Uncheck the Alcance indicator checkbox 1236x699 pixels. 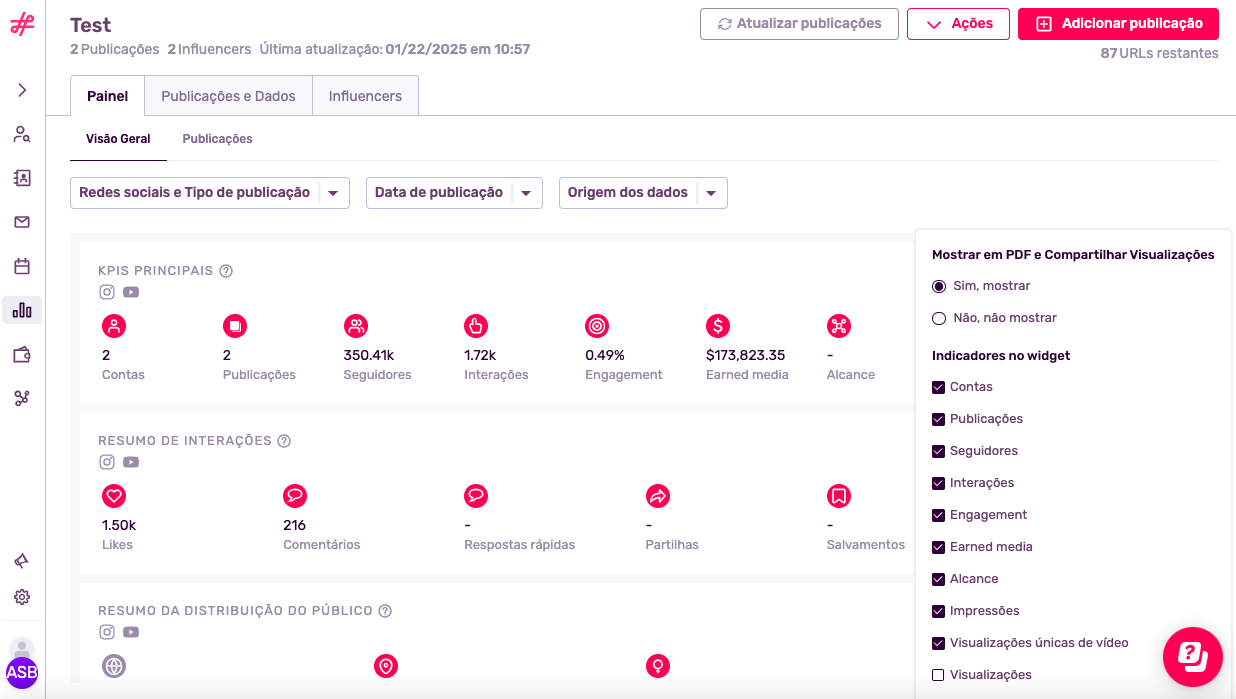click(x=938, y=579)
